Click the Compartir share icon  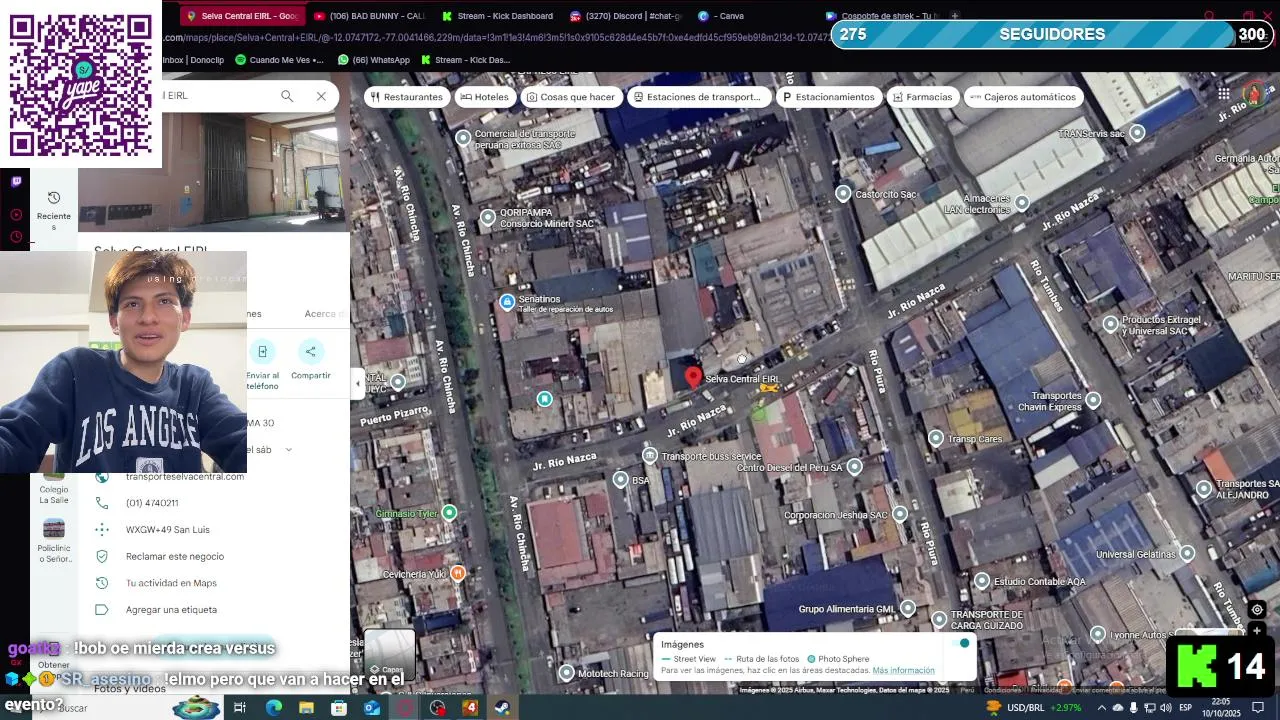(310, 352)
